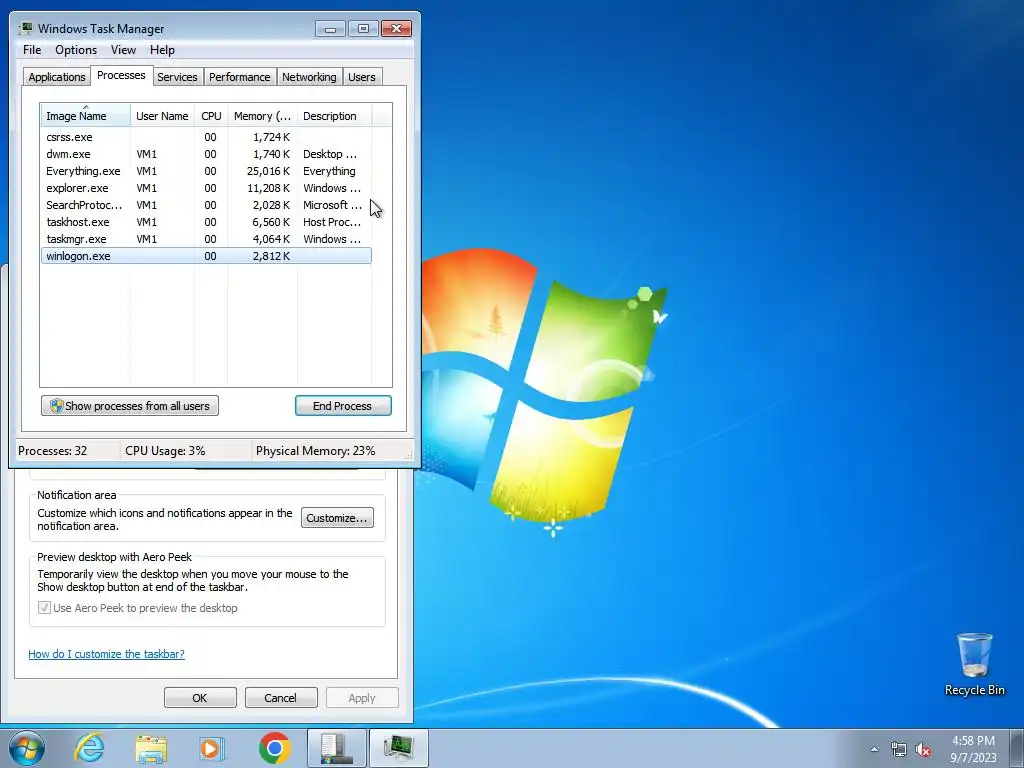This screenshot has height=768, width=1024.
Task: Click Customize... notification area button
Action: tap(337, 518)
